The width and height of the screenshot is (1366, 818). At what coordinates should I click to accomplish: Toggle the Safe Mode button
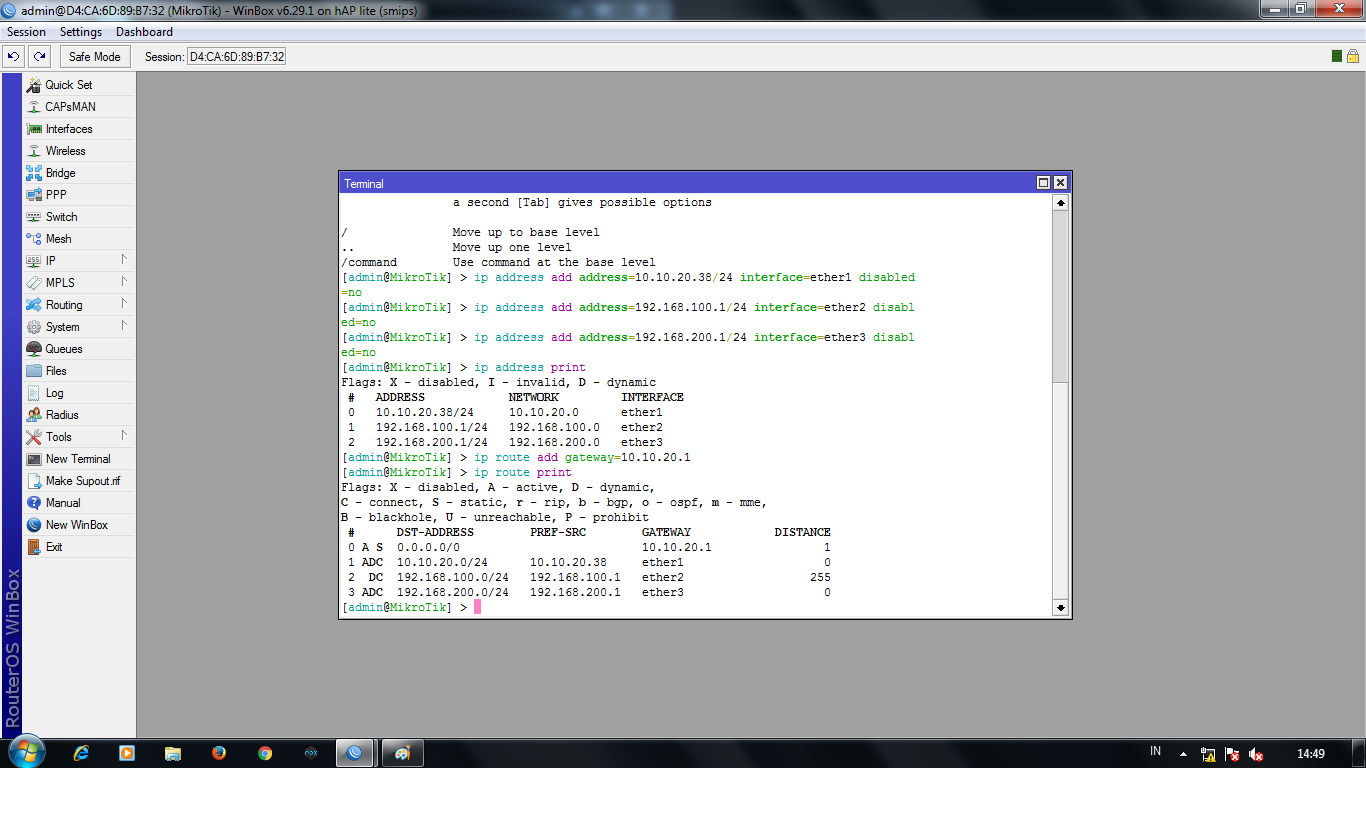[95, 57]
